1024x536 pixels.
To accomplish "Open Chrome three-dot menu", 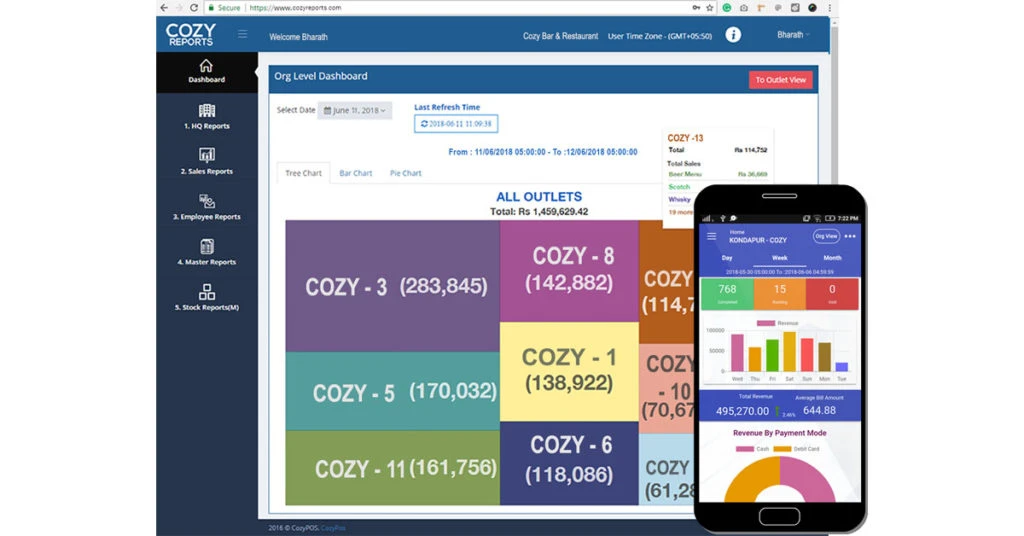I will (829, 8).
